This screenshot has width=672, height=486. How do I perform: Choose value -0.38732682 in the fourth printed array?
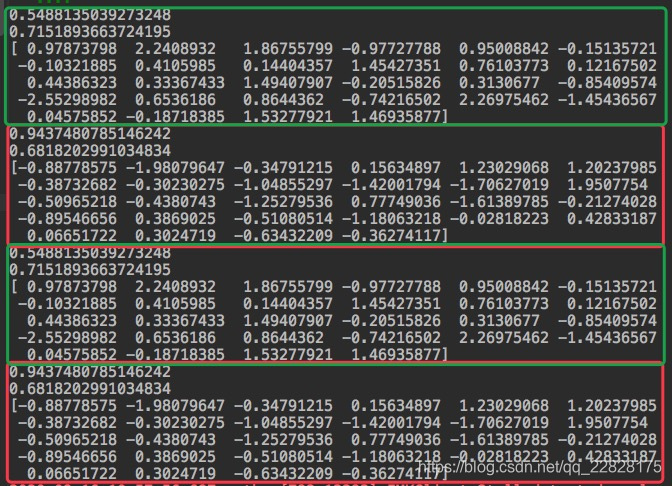coord(67,423)
